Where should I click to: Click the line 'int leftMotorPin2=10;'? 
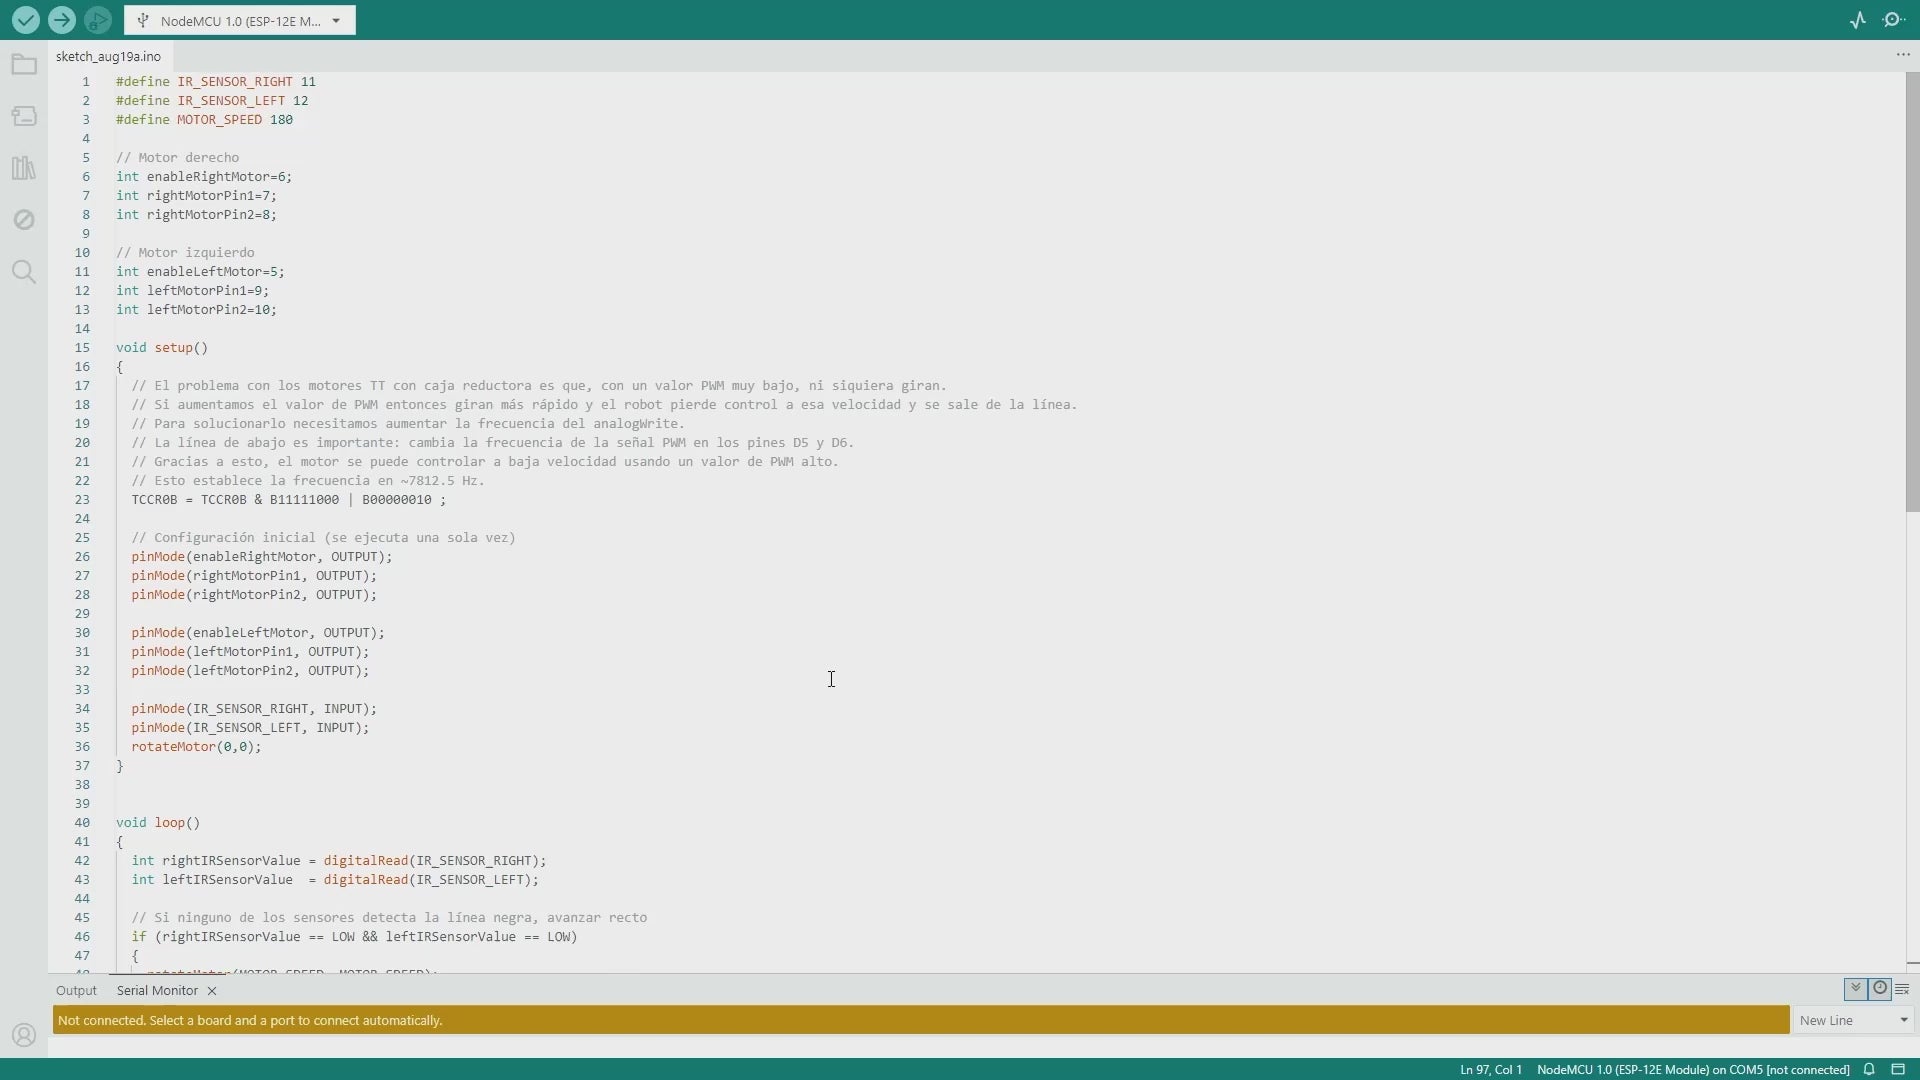196,310
